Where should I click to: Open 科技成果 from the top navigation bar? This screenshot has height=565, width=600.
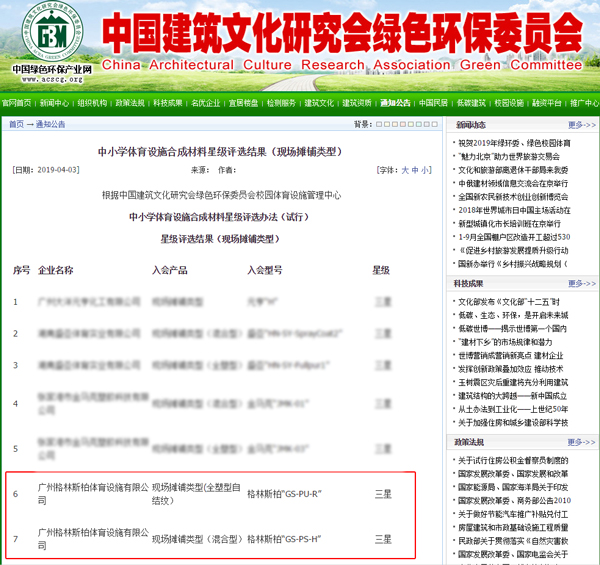pos(168,103)
